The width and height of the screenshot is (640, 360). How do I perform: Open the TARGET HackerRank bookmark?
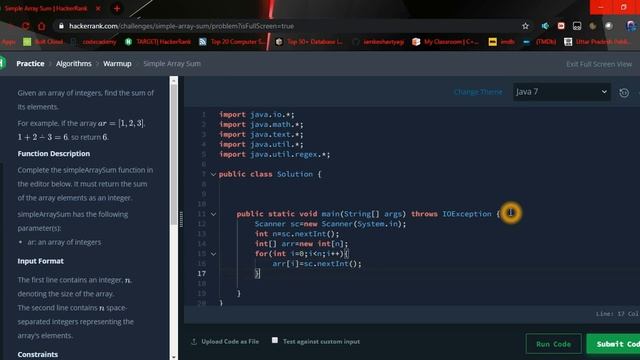158,42
